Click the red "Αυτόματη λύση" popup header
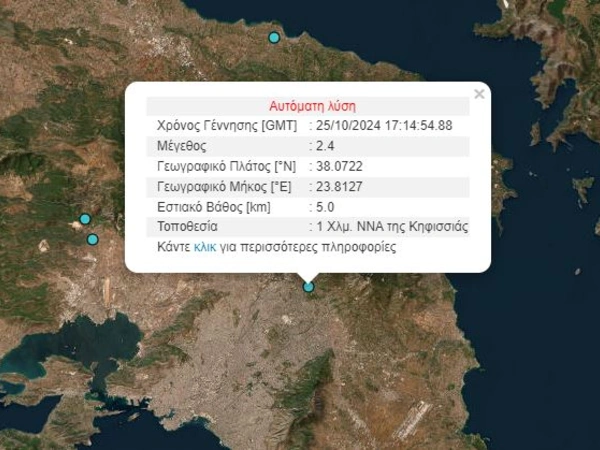Image resolution: width=600 pixels, height=450 pixels. click(x=312, y=106)
